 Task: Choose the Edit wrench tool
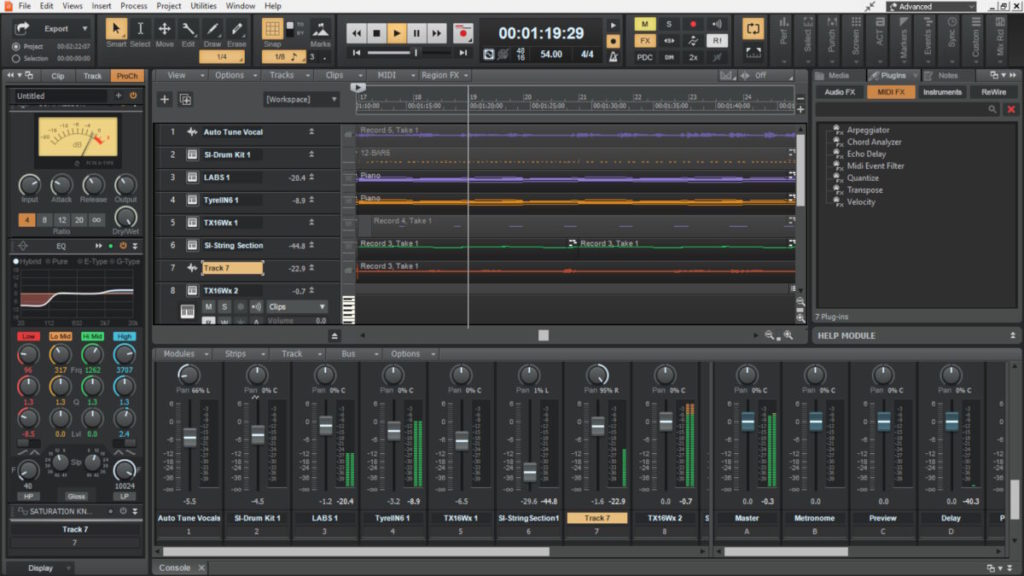(188, 29)
